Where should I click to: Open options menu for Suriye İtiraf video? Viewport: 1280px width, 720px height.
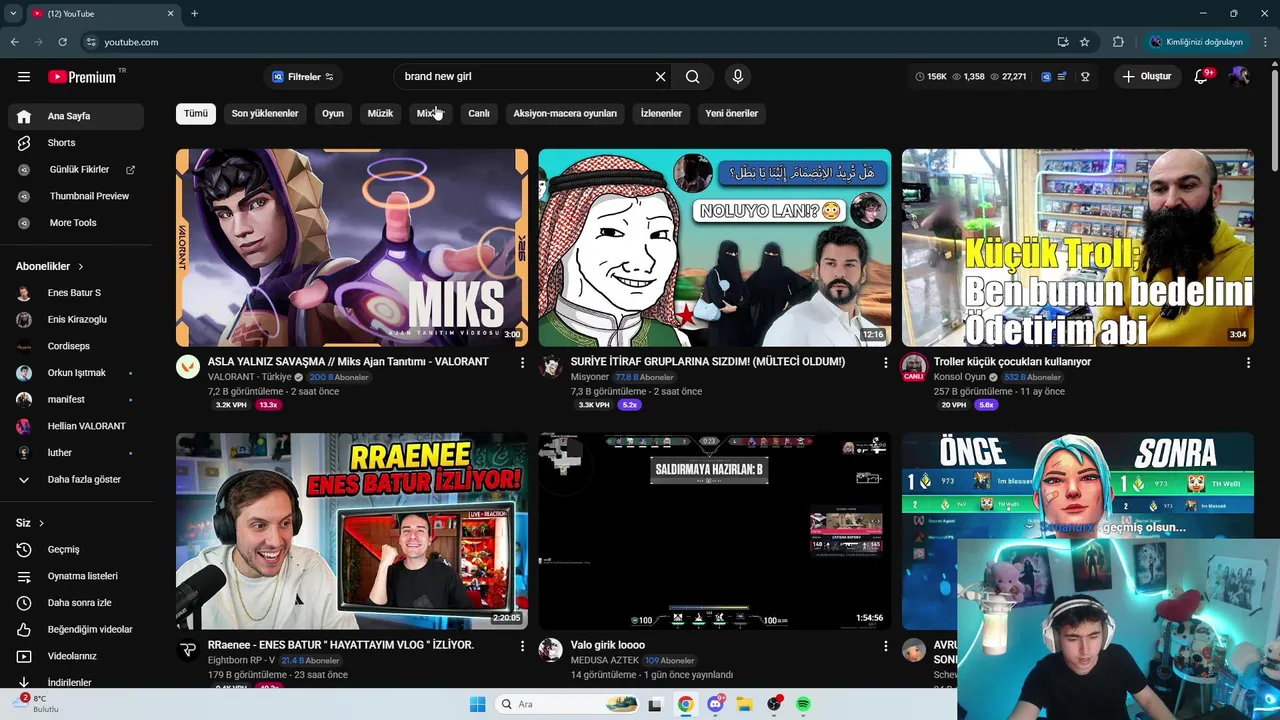tap(885, 363)
